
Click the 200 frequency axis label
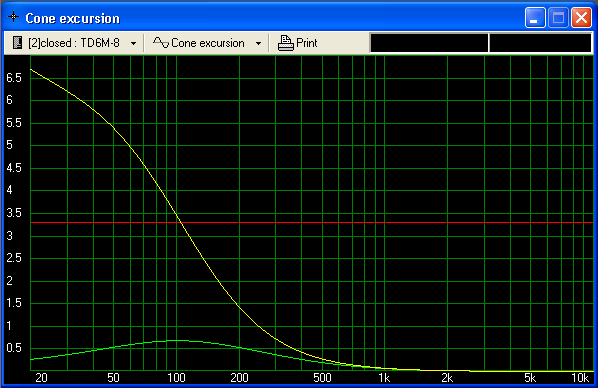[239, 378]
